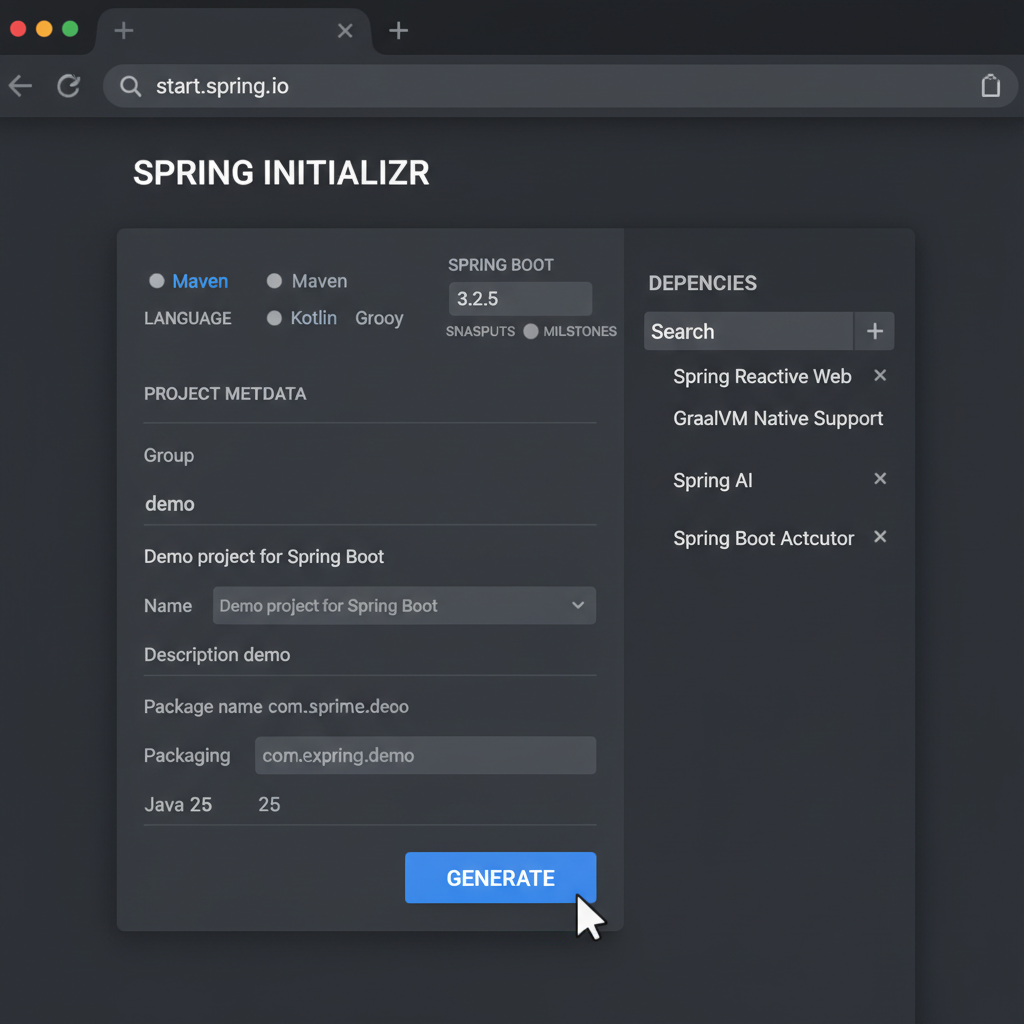Click the LANGUAGE label
This screenshot has height=1024, width=1024.
pyautogui.click(x=187, y=319)
